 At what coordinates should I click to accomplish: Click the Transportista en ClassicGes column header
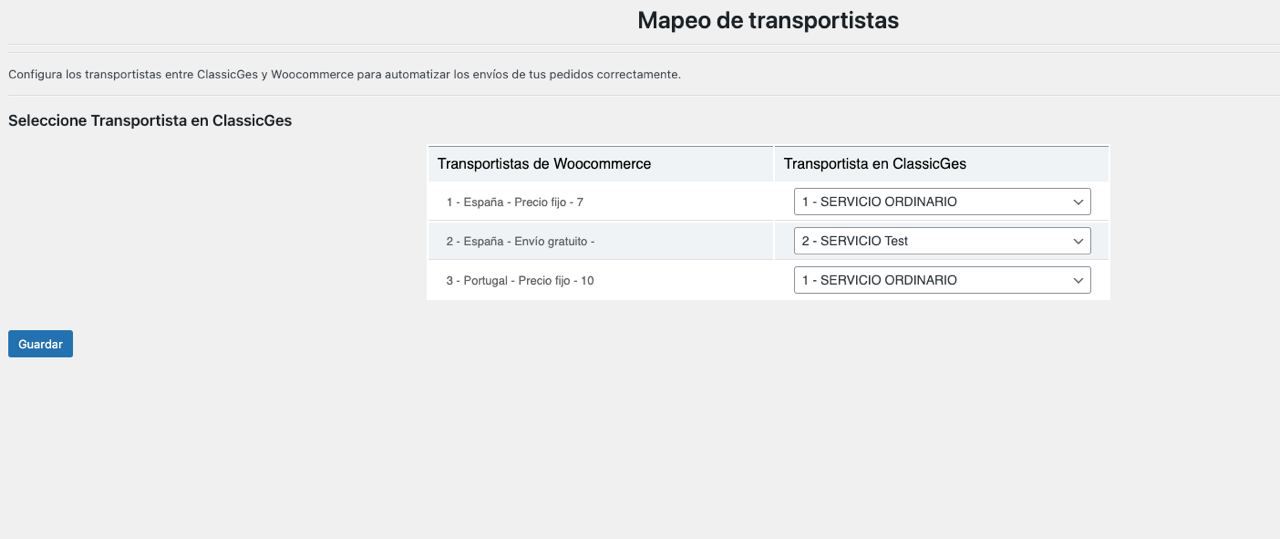[875, 164]
